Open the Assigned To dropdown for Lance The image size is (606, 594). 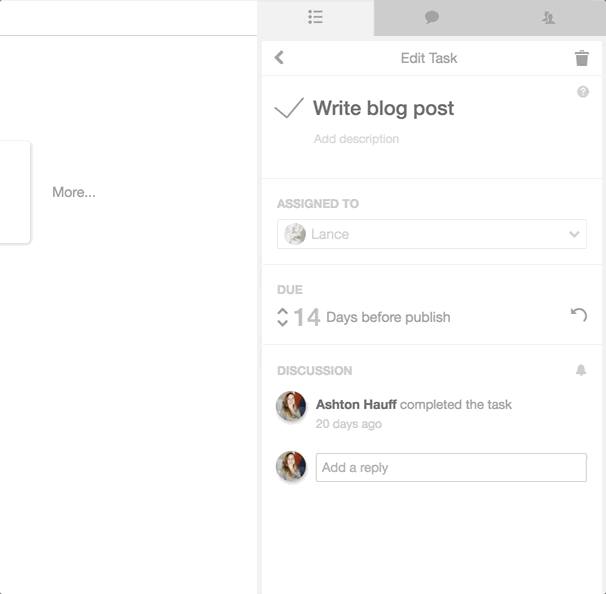(x=432, y=234)
